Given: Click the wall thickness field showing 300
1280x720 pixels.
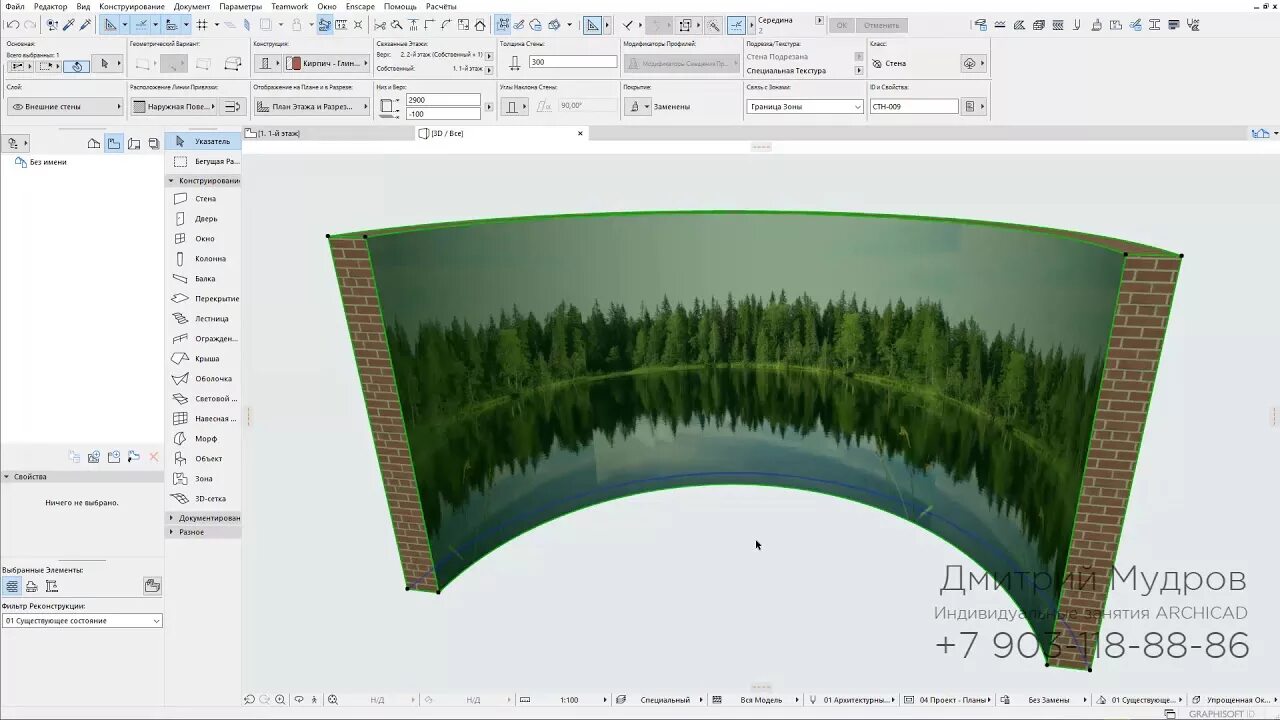Looking at the screenshot, I should [x=573, y=62].
